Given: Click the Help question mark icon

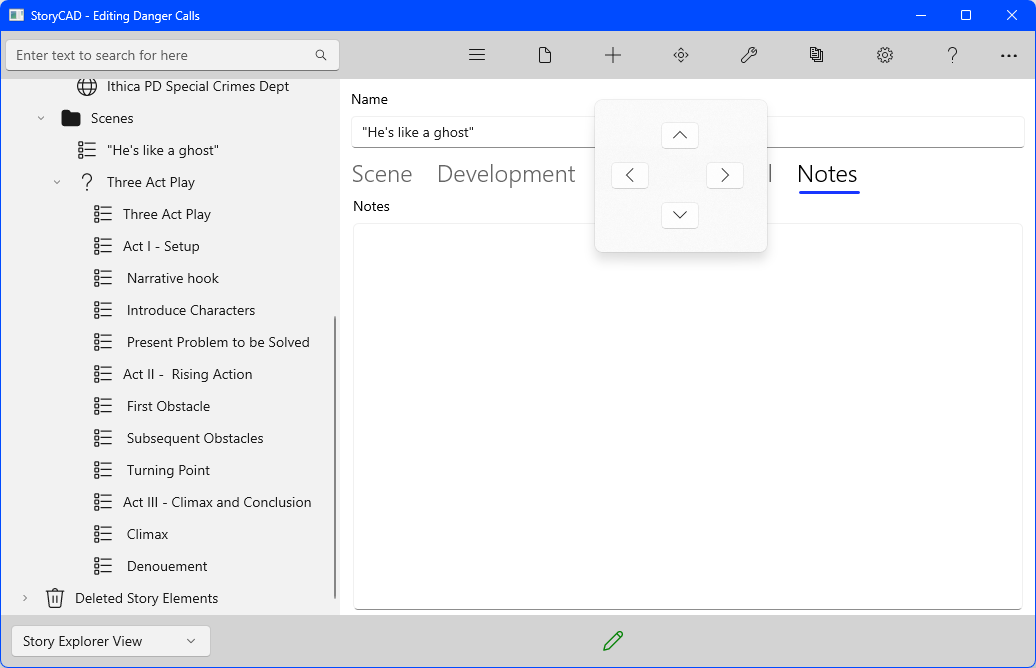Looking at the screenshot, I should [x=953, y=55].
